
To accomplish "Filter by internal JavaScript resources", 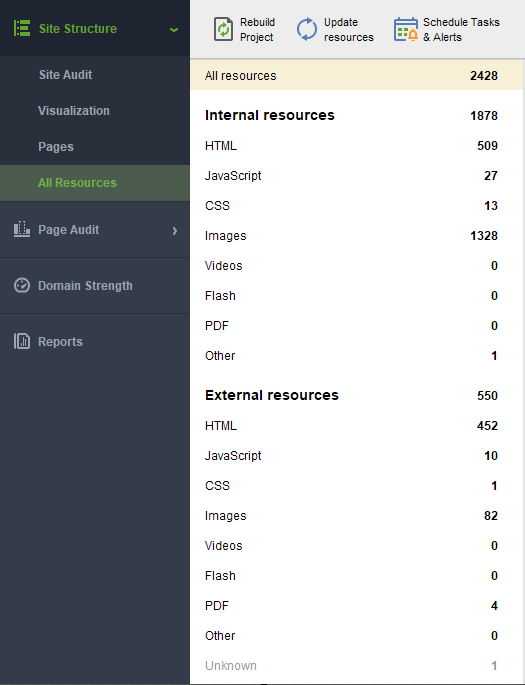I will point(356,176).
